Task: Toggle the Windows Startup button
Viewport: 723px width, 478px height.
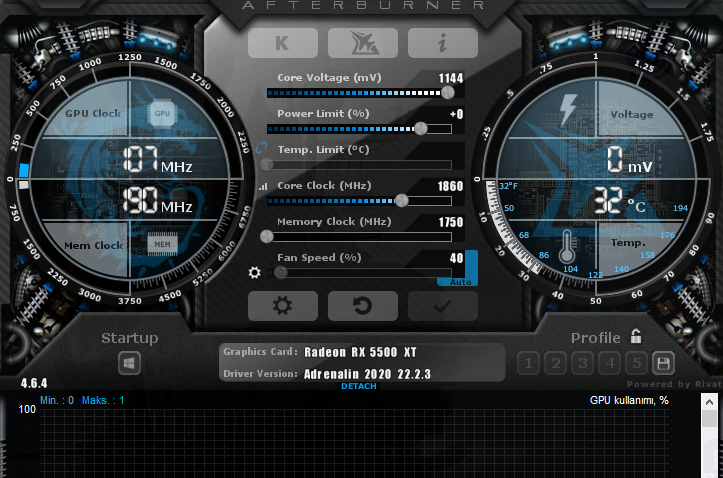Action: (129, 363)
